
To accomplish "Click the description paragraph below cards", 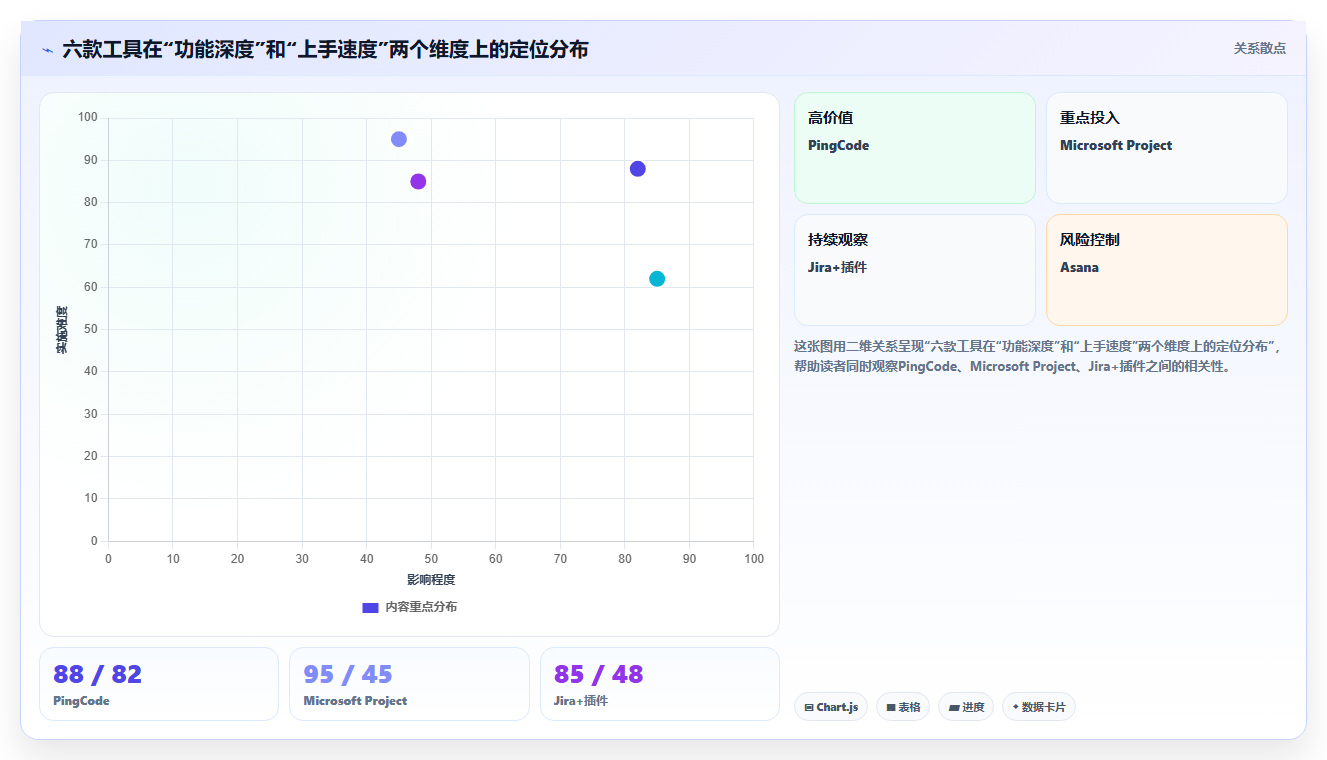I will (x=1037, y=356).
